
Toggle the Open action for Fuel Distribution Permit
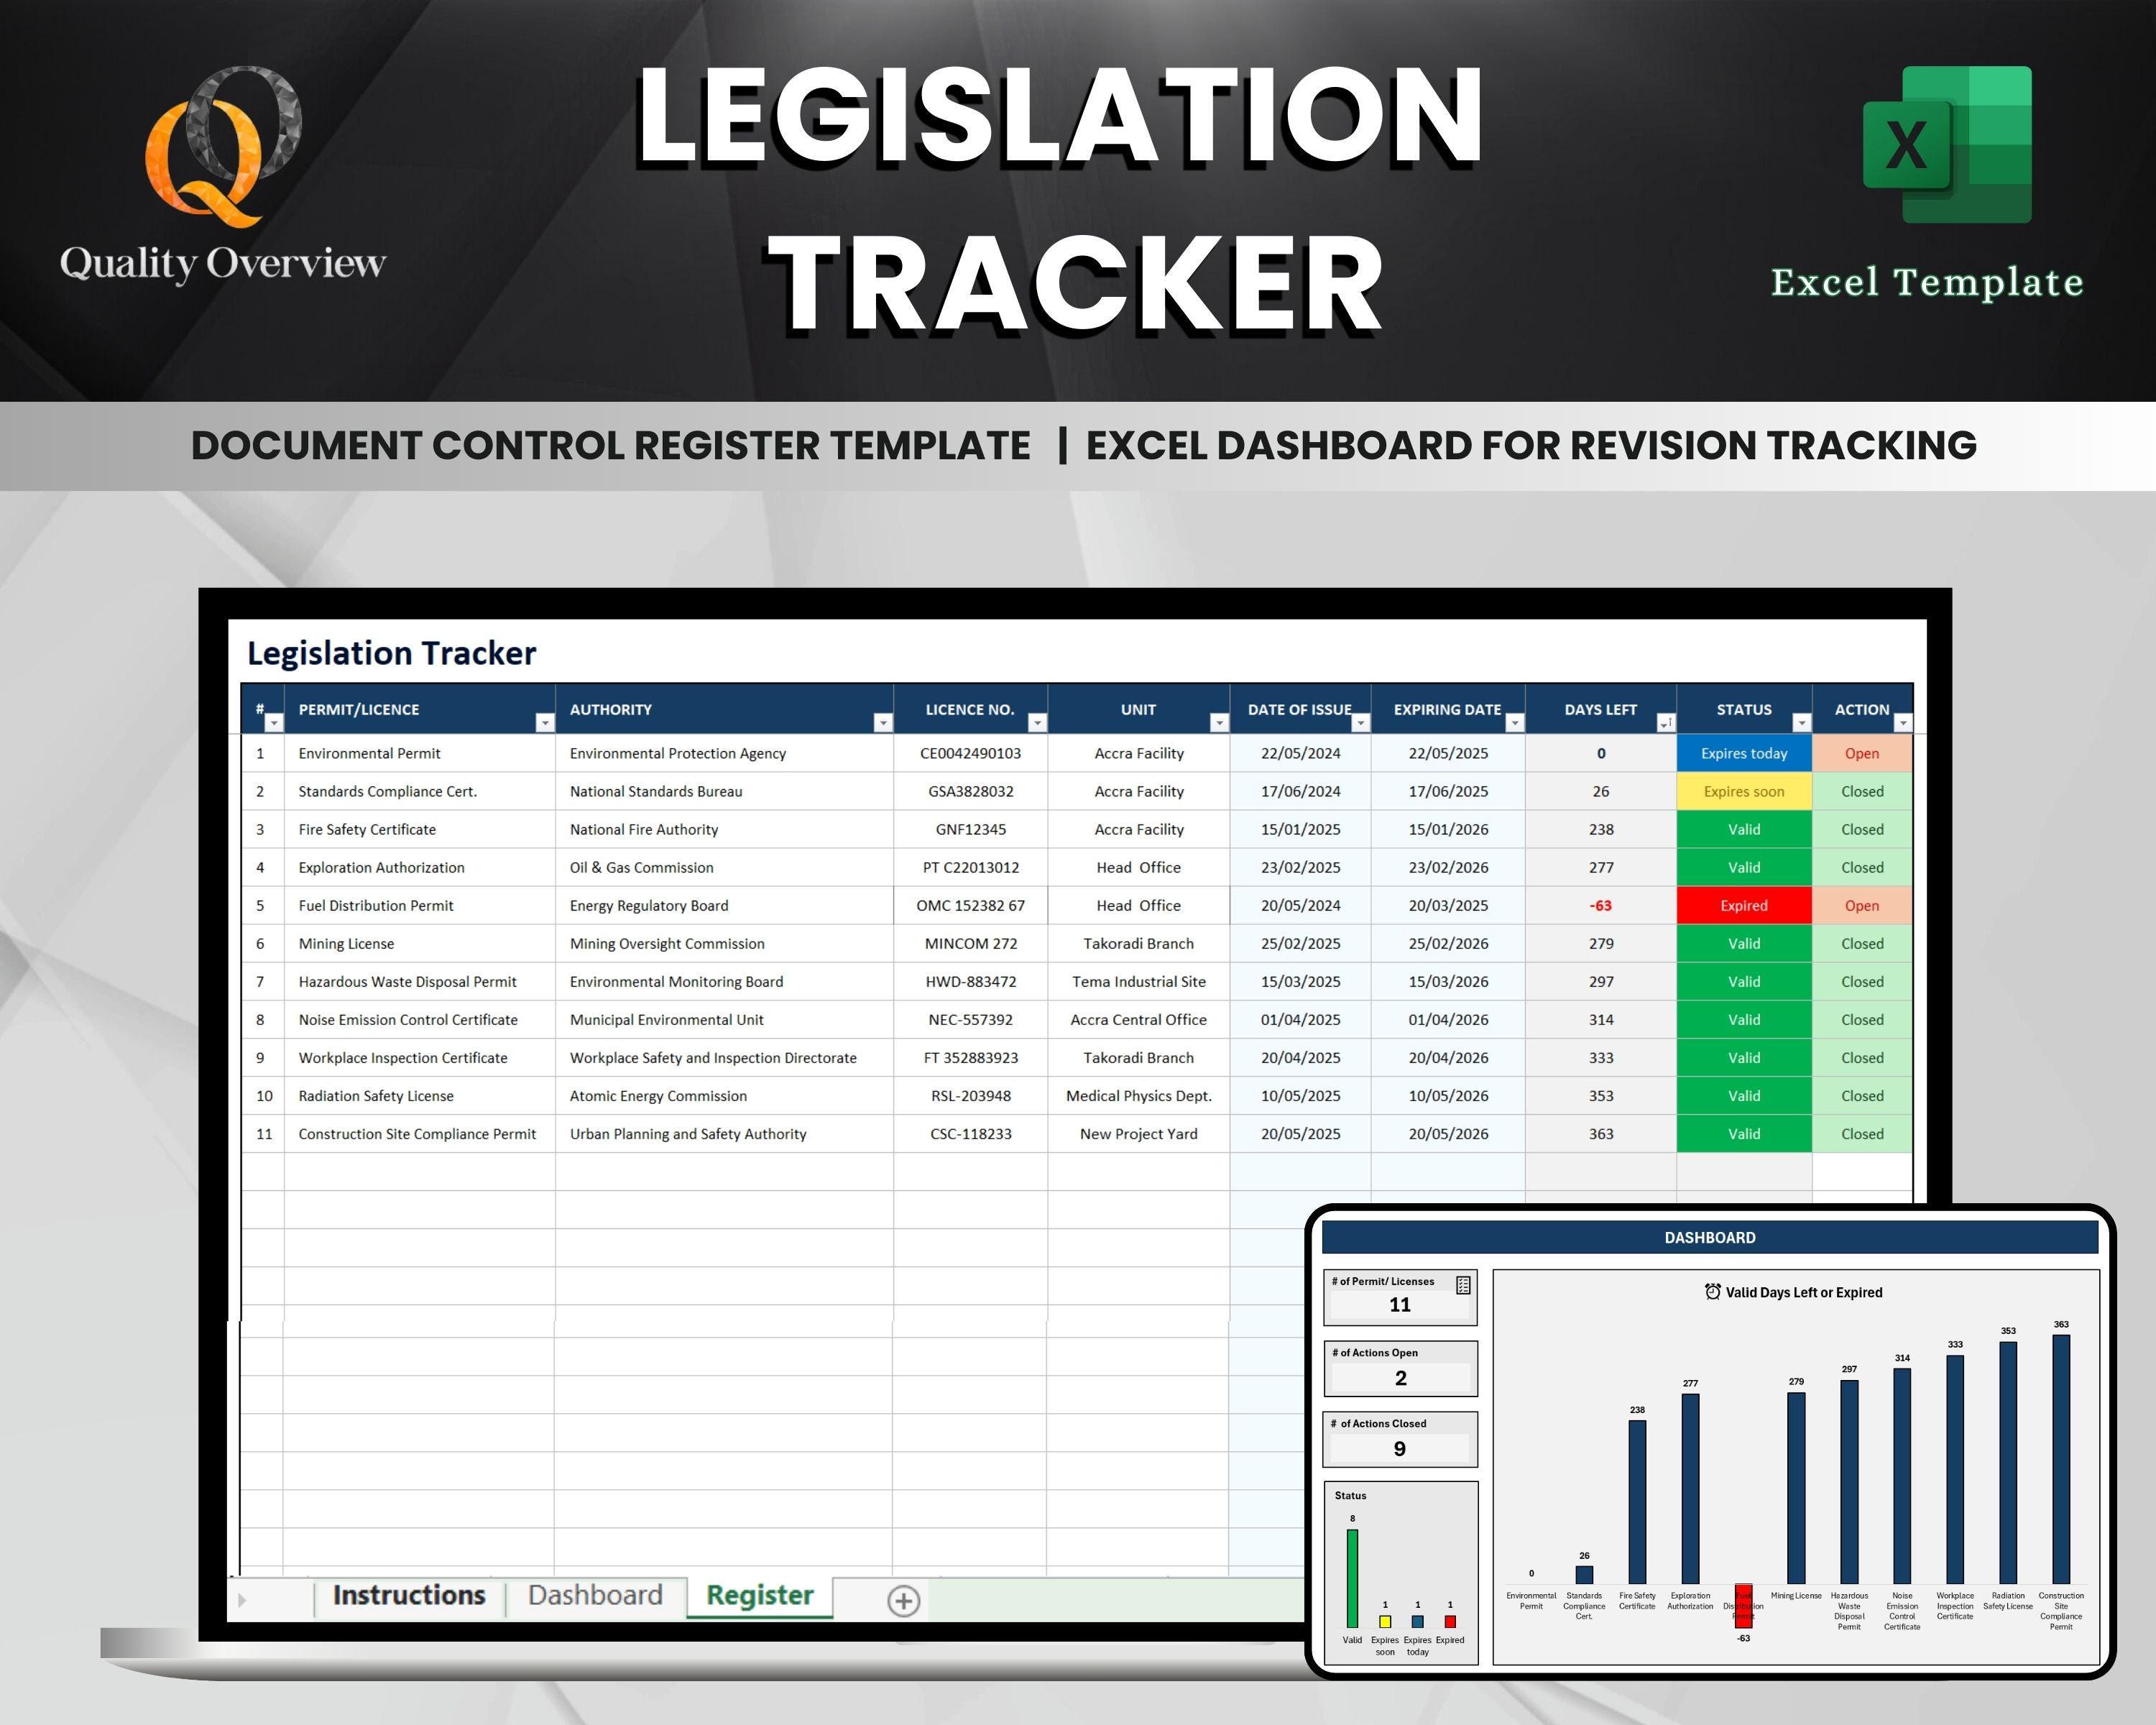pos(1863,905)
